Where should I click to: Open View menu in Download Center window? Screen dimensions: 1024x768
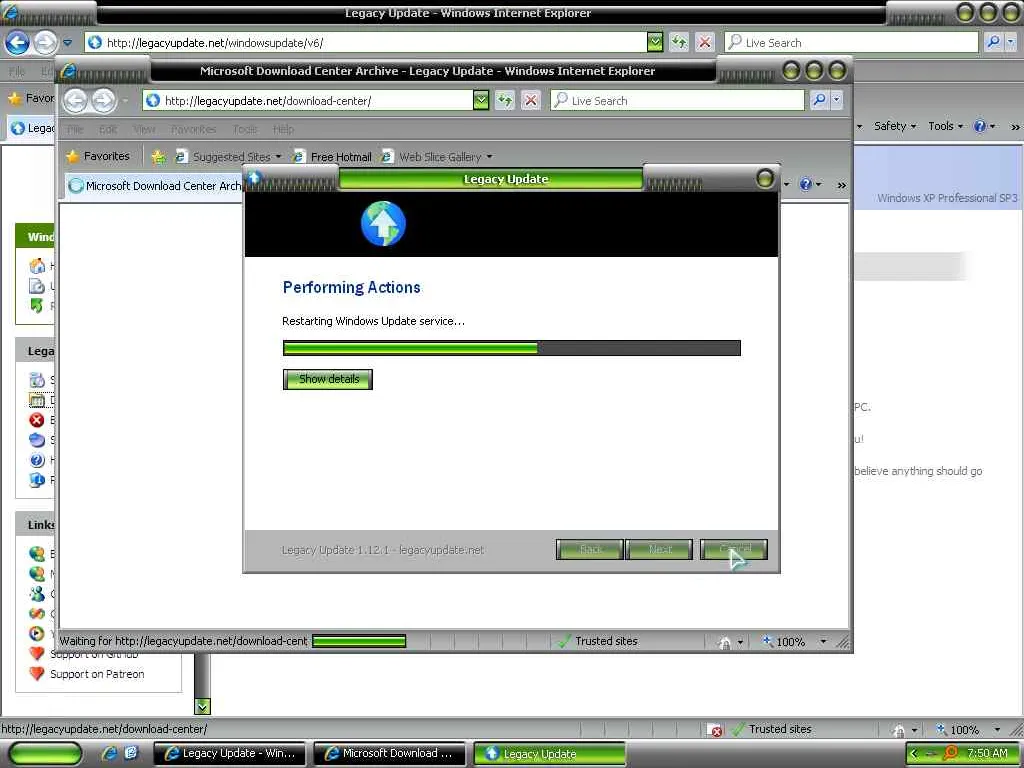point(144,129)
